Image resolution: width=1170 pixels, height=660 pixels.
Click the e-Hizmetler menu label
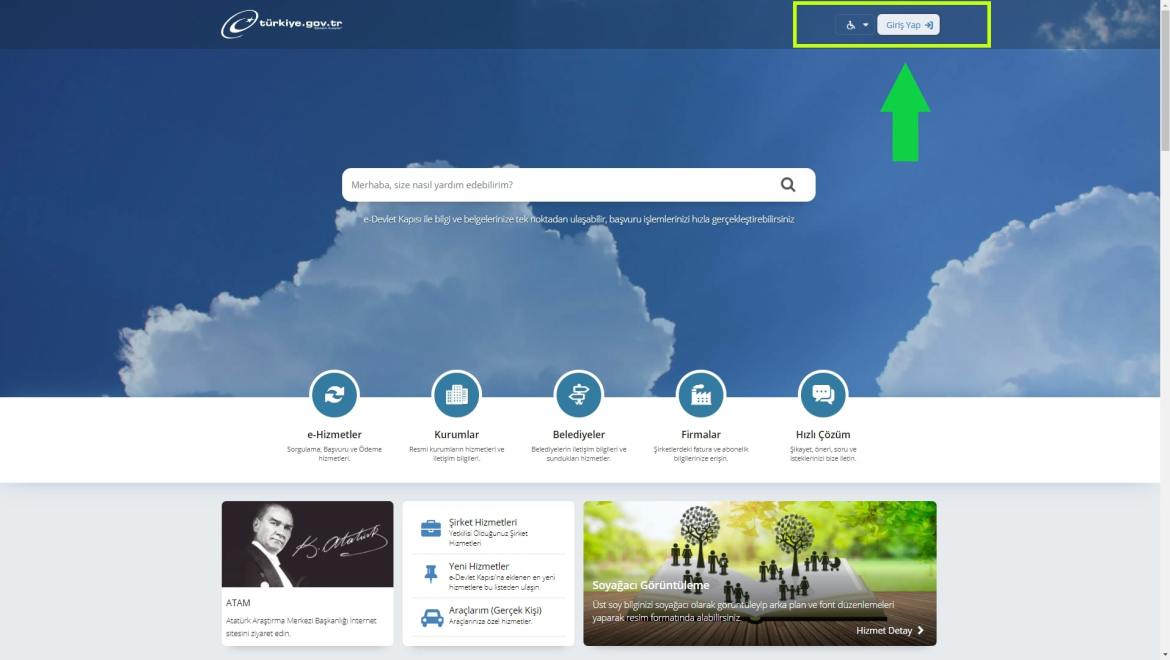(x=334, y=435)
